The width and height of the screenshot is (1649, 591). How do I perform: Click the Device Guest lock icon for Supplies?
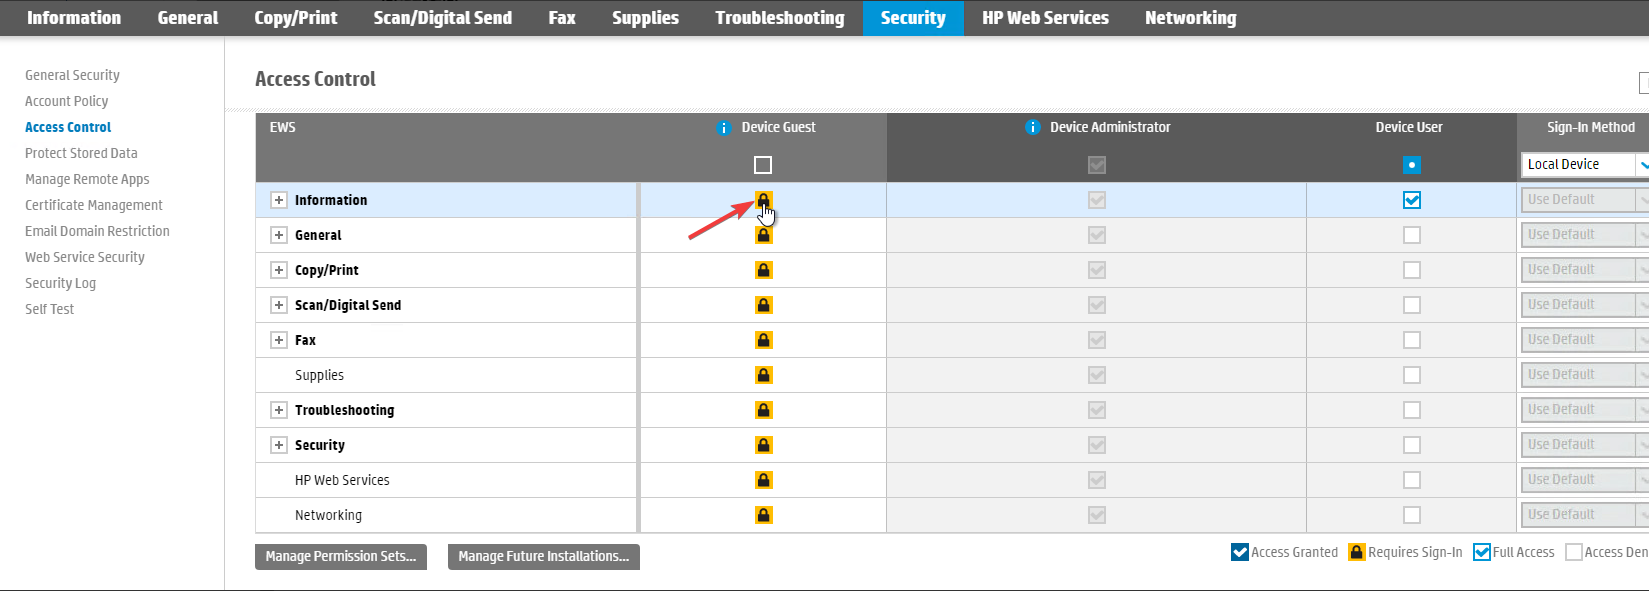coord(763,375)
